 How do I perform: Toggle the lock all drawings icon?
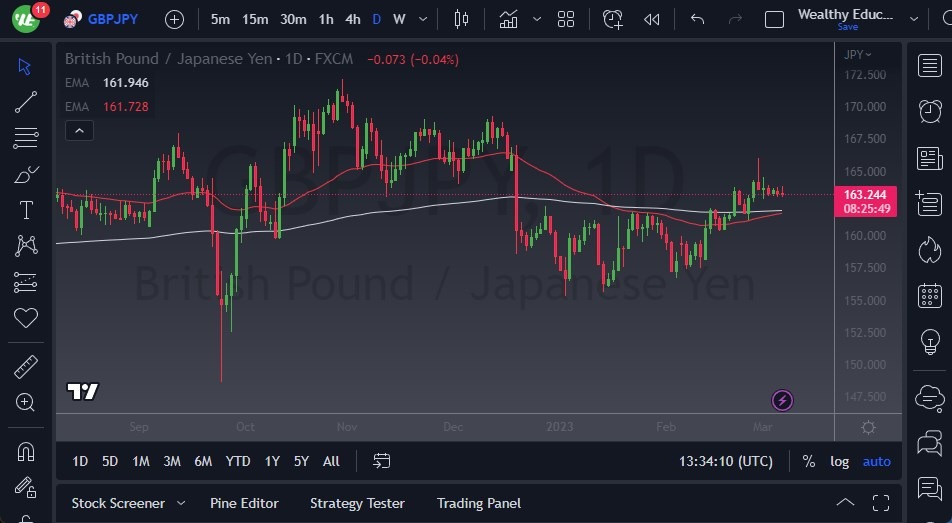26,487
